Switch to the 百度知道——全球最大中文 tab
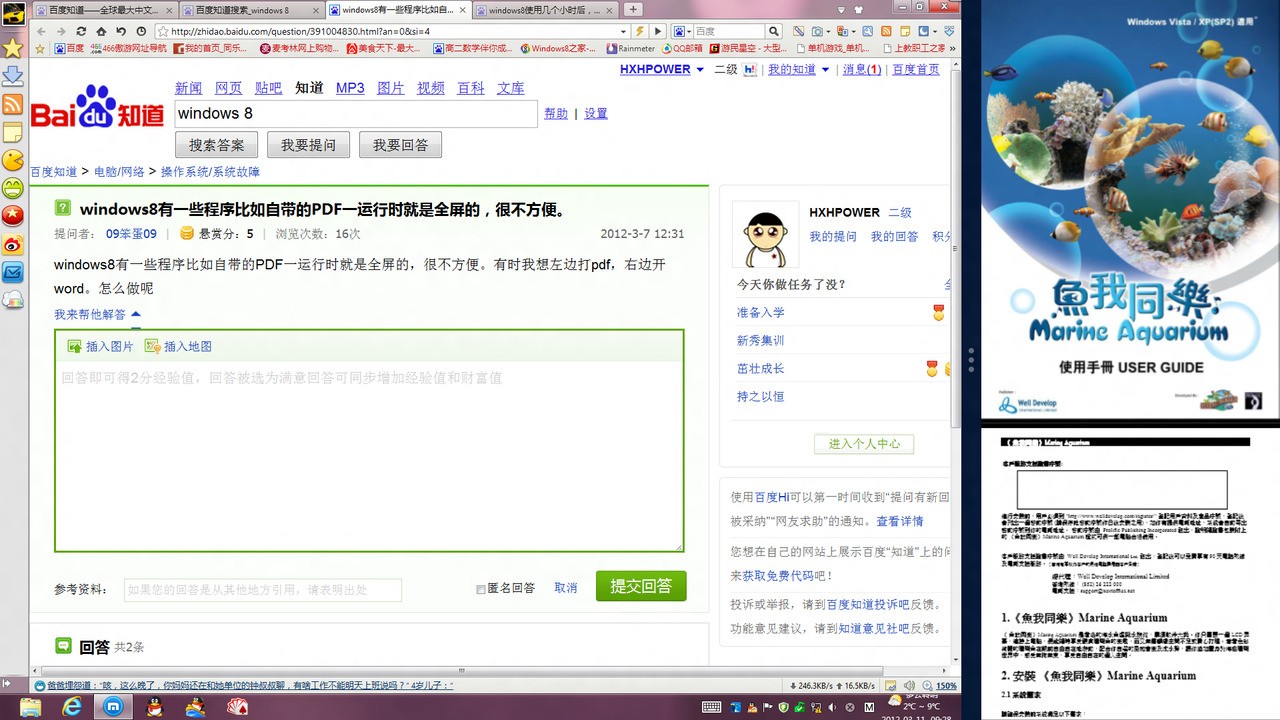1280x720 pixels. pos(105,9)
